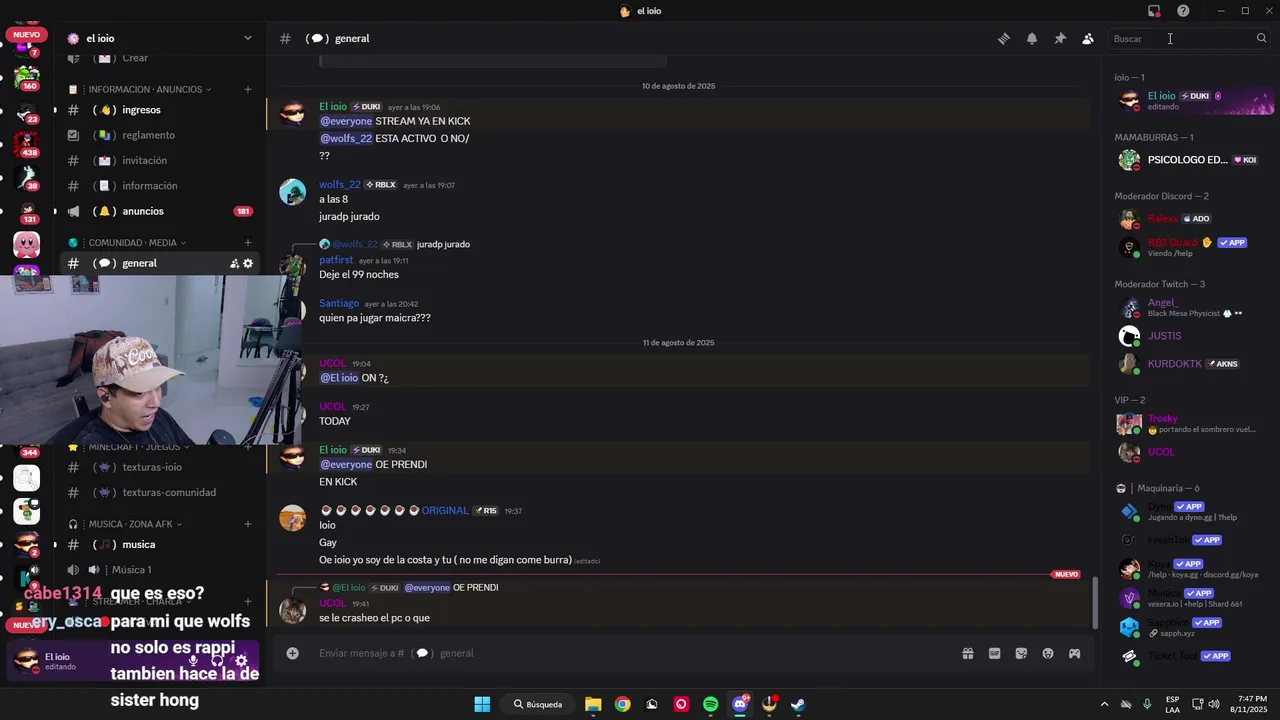Open the GIF picker
Screen dimensions: 1280x720
click(995, 653)
